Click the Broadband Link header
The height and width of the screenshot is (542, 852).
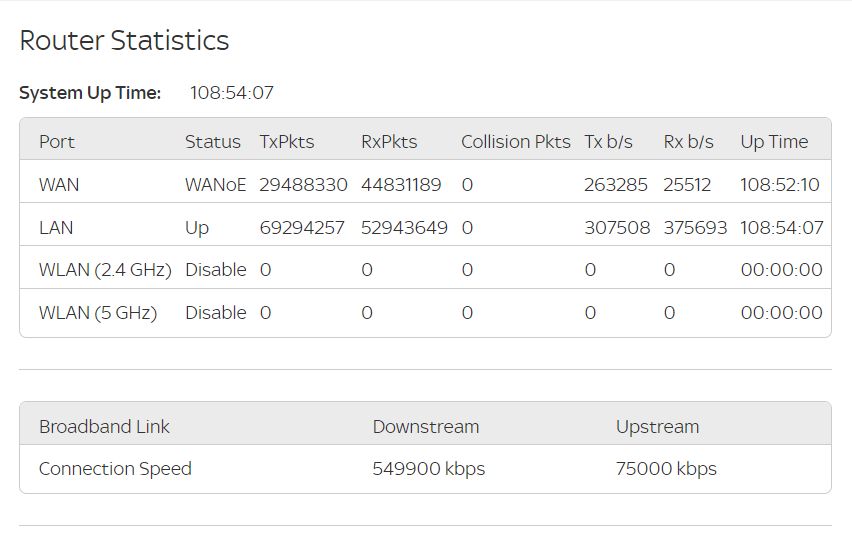point(104,427)
